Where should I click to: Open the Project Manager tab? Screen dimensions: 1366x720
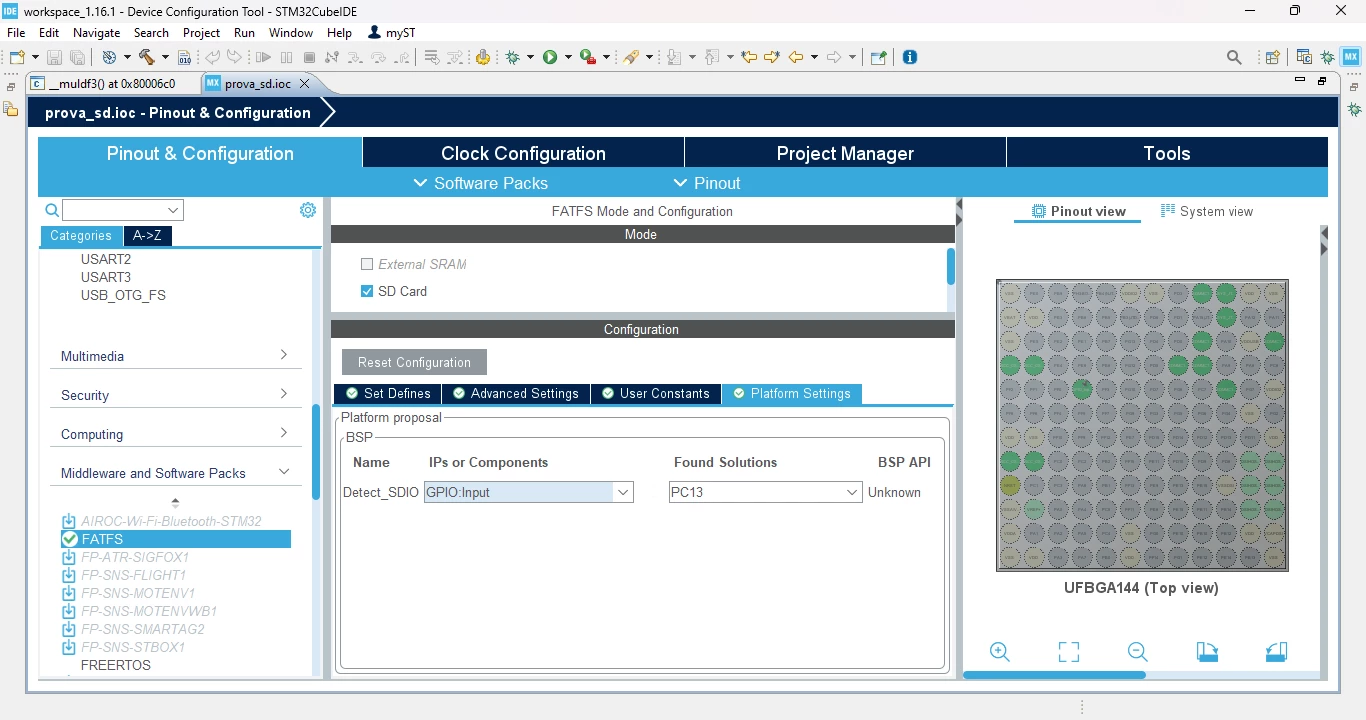[845, 153]
